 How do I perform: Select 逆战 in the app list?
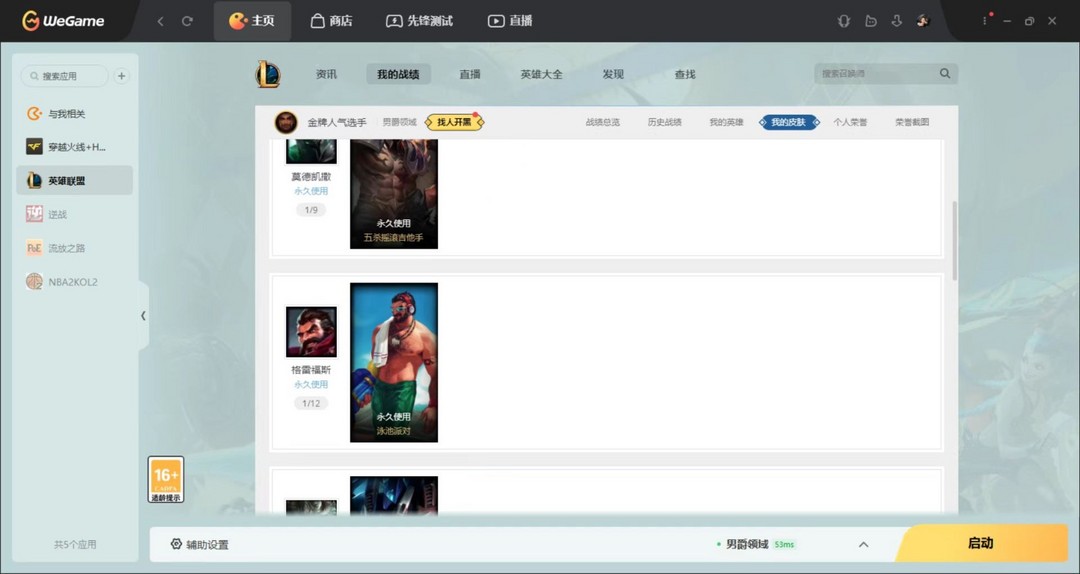pyautogui.click(x=74, y=214)
